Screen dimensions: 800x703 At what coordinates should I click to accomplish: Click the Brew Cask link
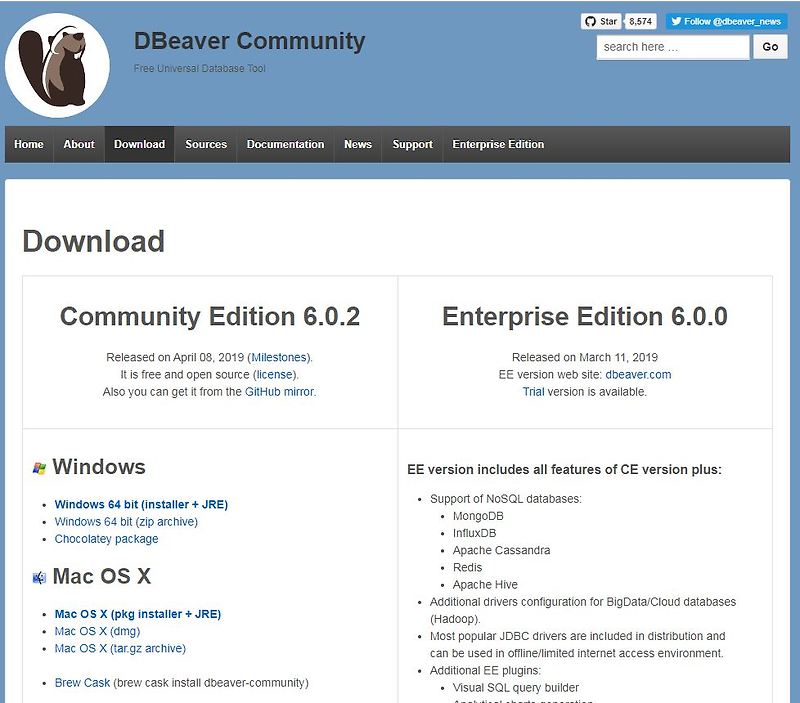click(82, 683)
